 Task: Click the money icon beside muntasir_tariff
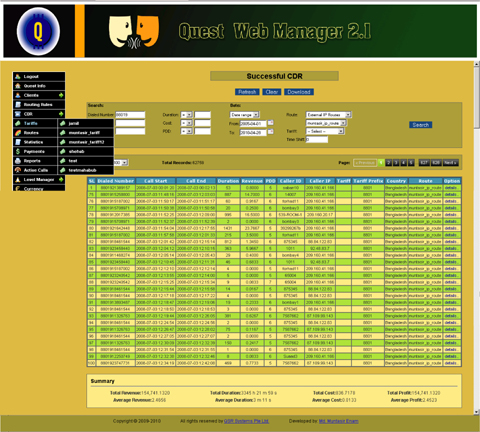tap(63, 133)
